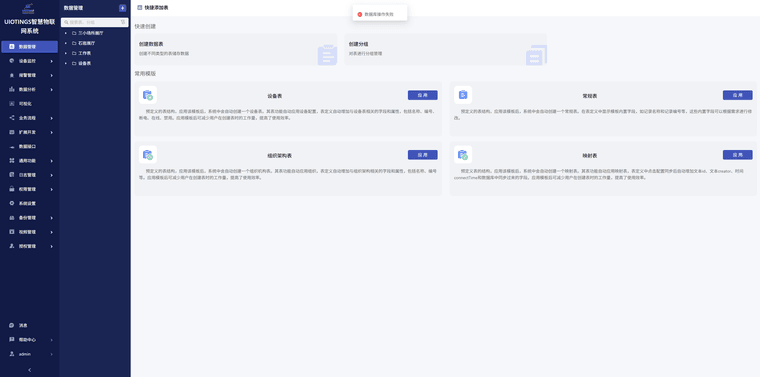Click the 帮助中心 icon
Viewport: 760px width, 377px height.
click(x=12, y=340)
